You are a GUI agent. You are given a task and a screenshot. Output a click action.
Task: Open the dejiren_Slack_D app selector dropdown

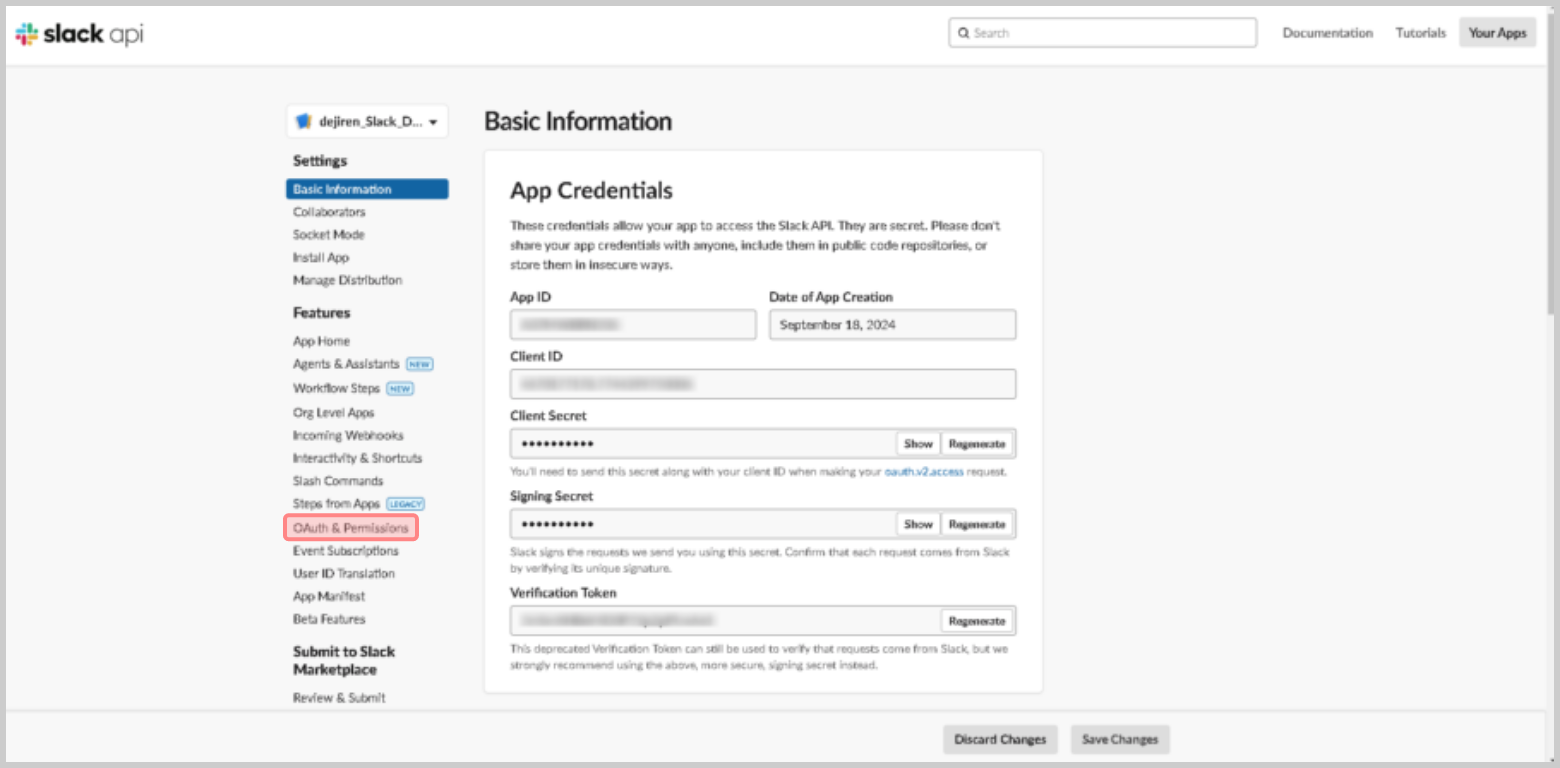tap(367, 122)
